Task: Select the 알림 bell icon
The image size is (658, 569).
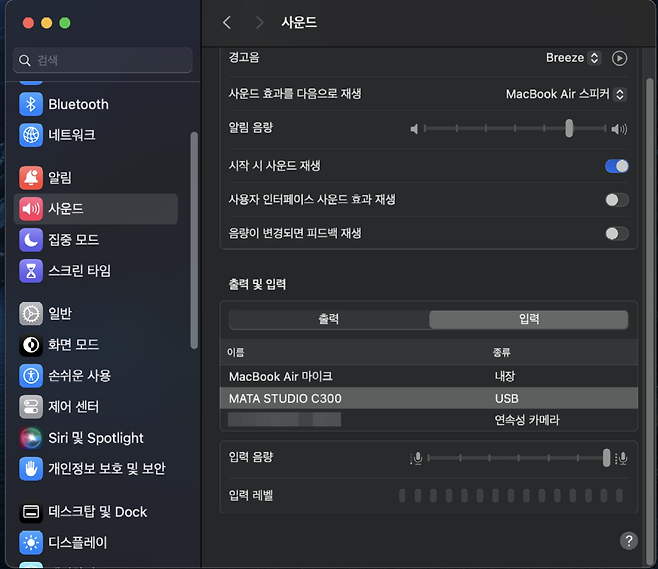Action: 31,178
